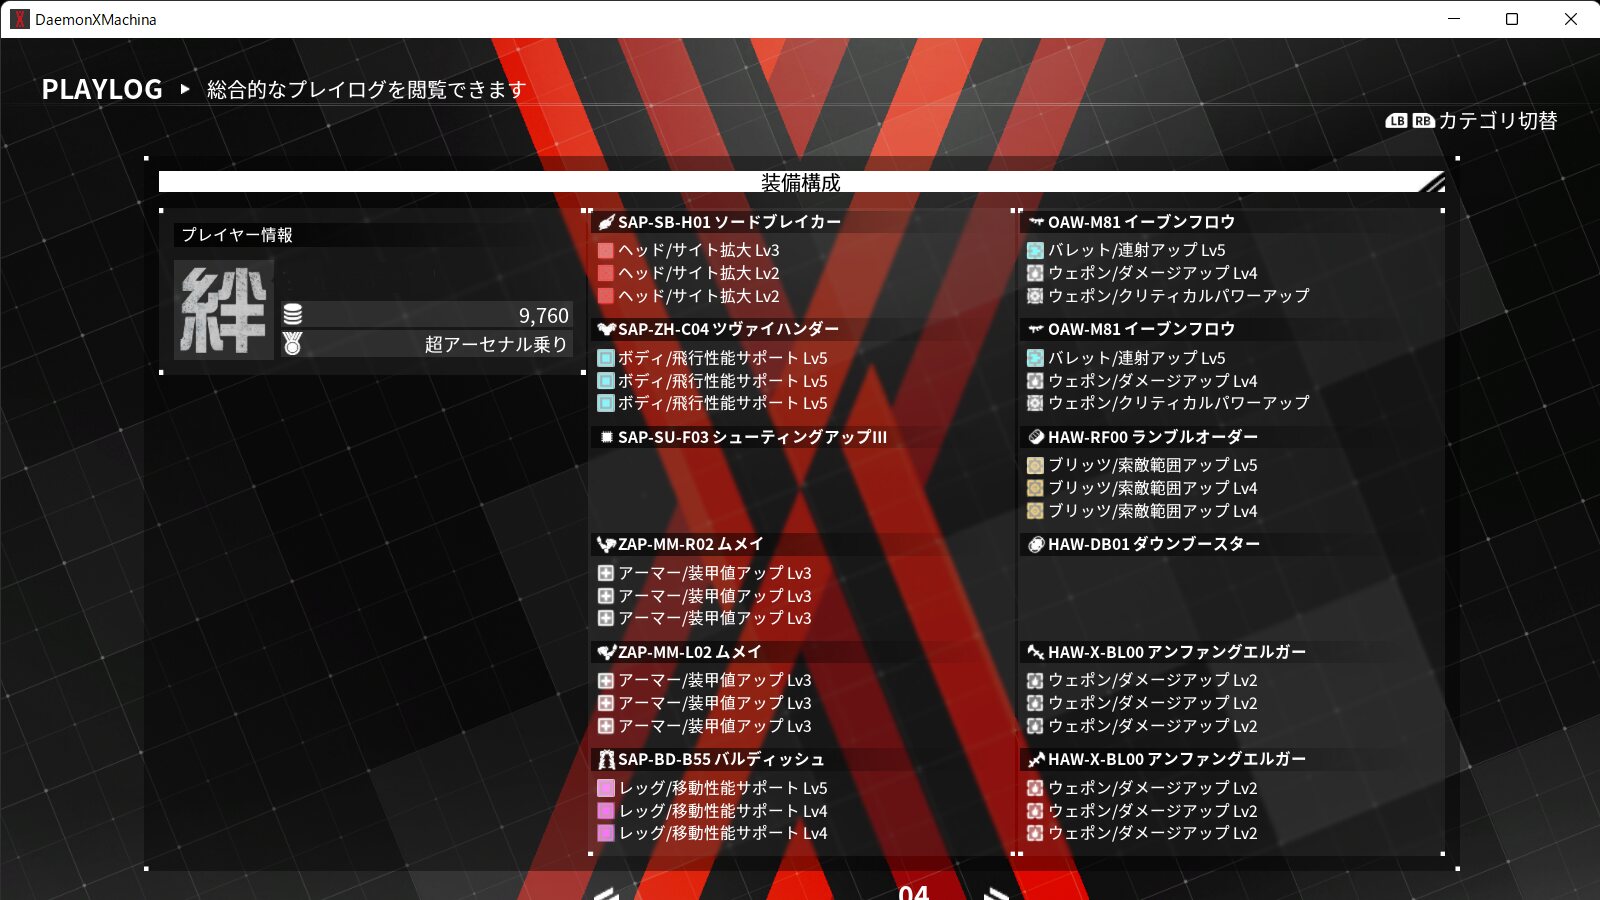Click the DaemonXMachina app icon in title bar
The width and height of the screenshot is (1600, 900).
point(19,19)
